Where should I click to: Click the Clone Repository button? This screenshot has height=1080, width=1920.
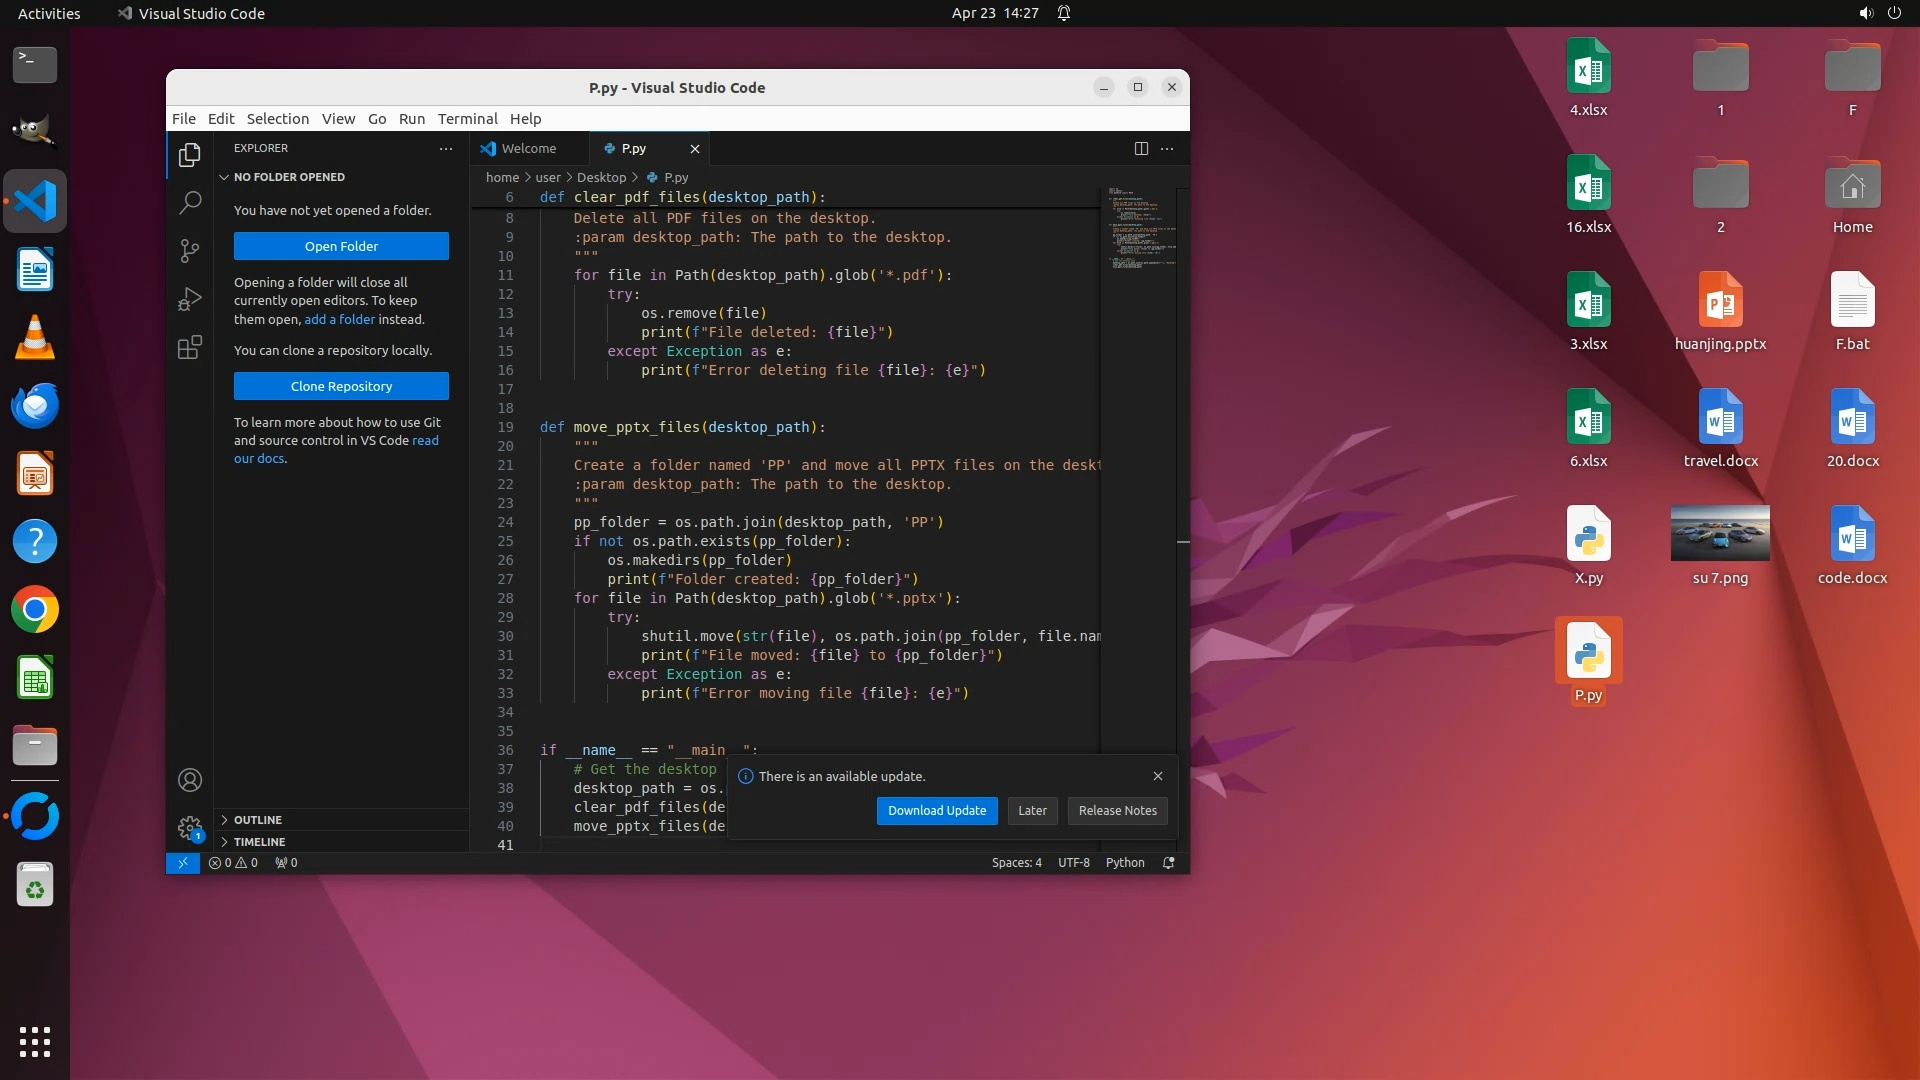point(341,386)
